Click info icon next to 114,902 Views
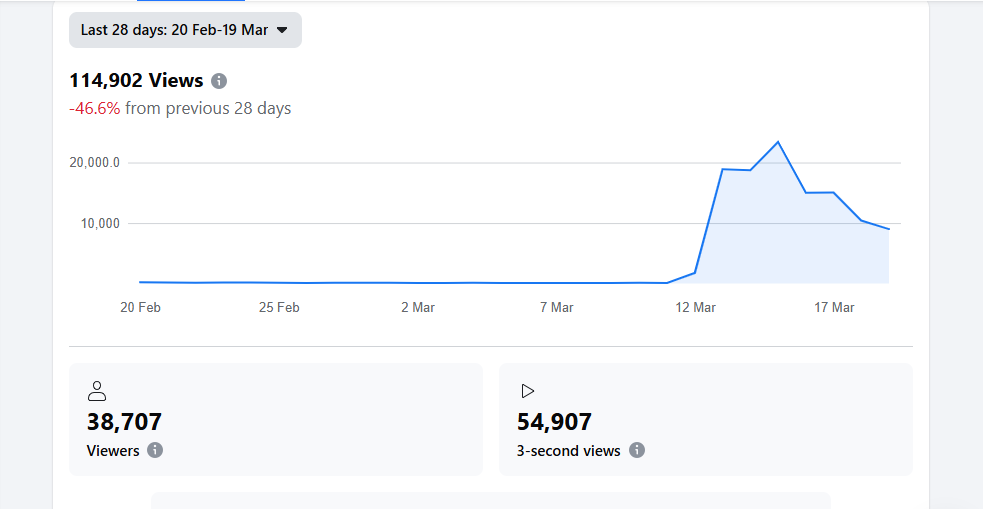983x509 pixels. point(219,81)
